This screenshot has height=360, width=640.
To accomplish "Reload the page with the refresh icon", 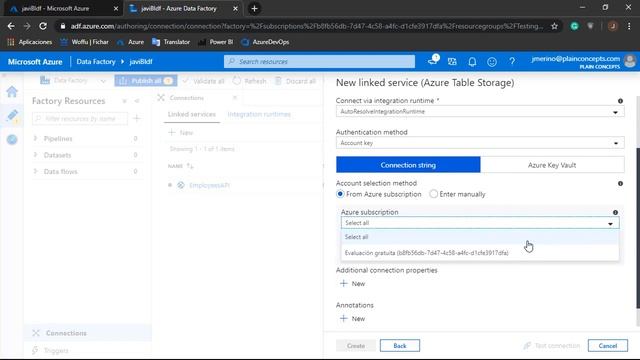I will pyautogui.click(x=43, y=26).
